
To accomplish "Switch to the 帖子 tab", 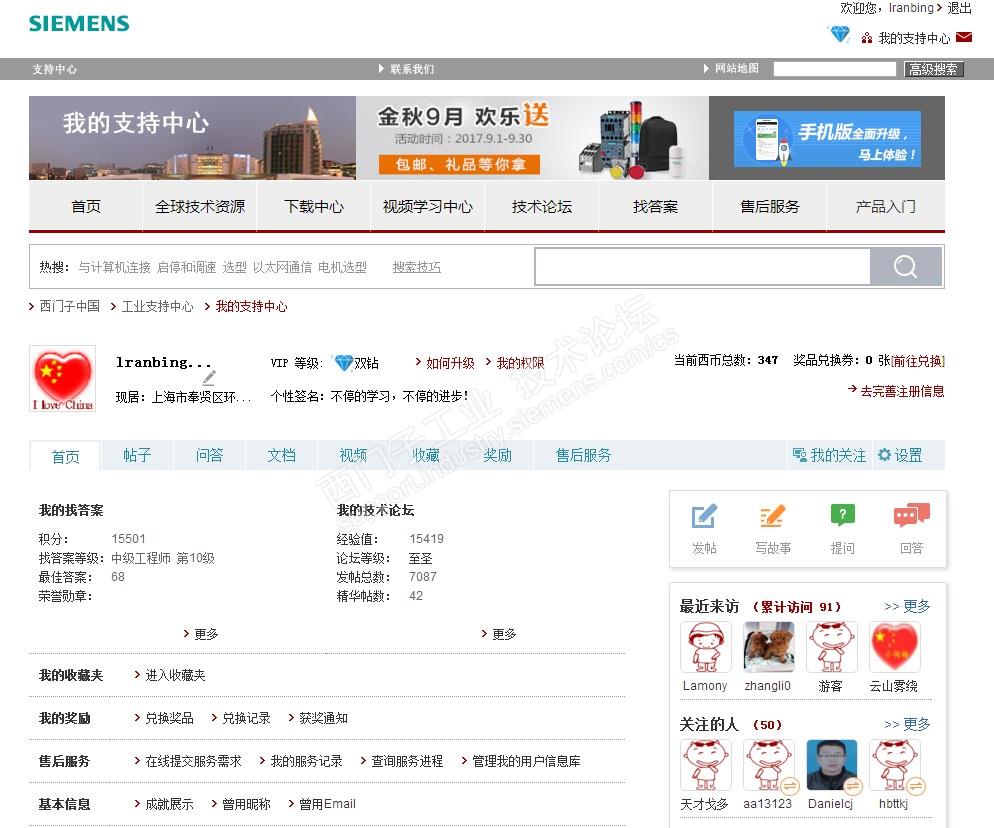I will pyautogui.click(x=137, y=455).
